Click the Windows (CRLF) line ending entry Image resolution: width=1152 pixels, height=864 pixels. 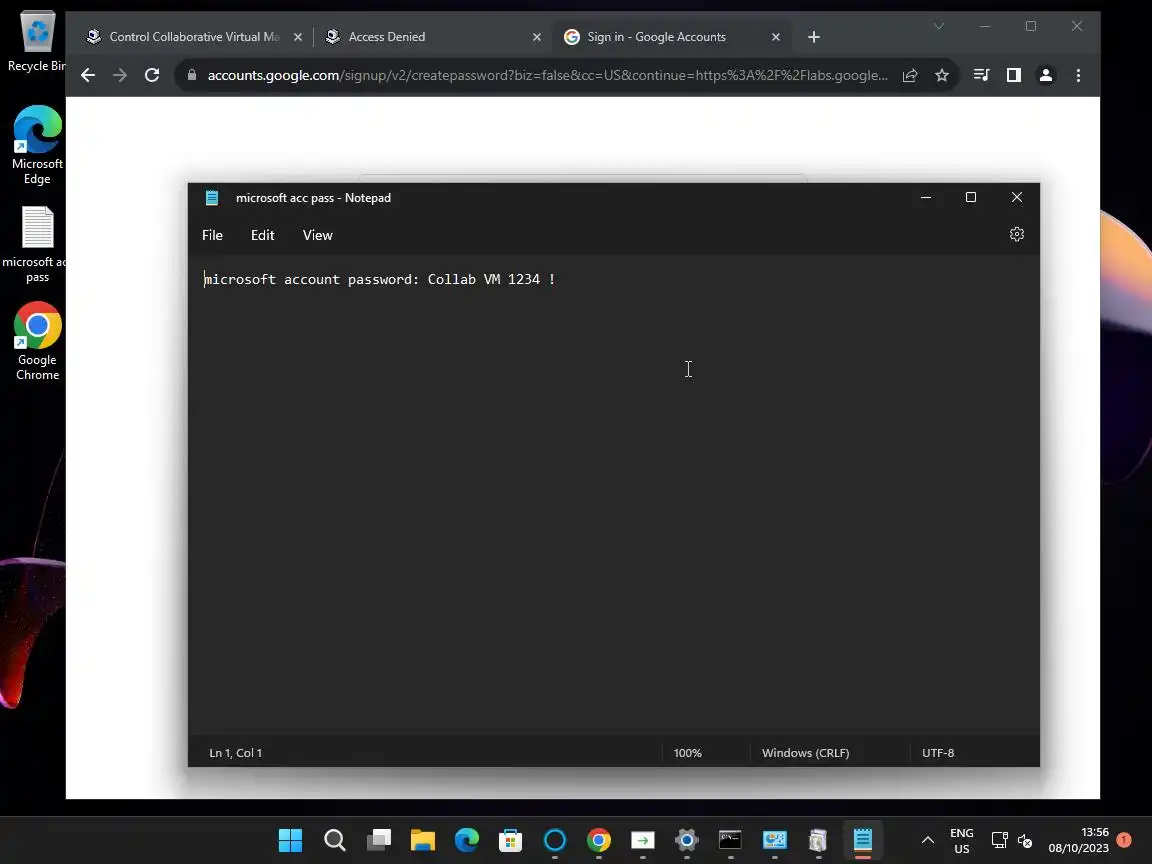click(805, 753)
